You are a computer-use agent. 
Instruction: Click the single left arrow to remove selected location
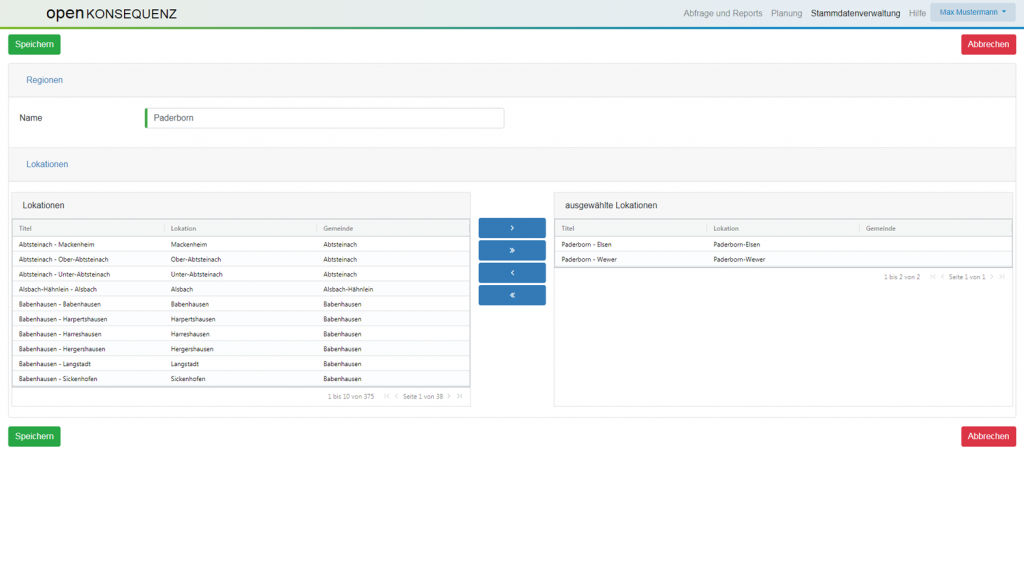(512, 273)
